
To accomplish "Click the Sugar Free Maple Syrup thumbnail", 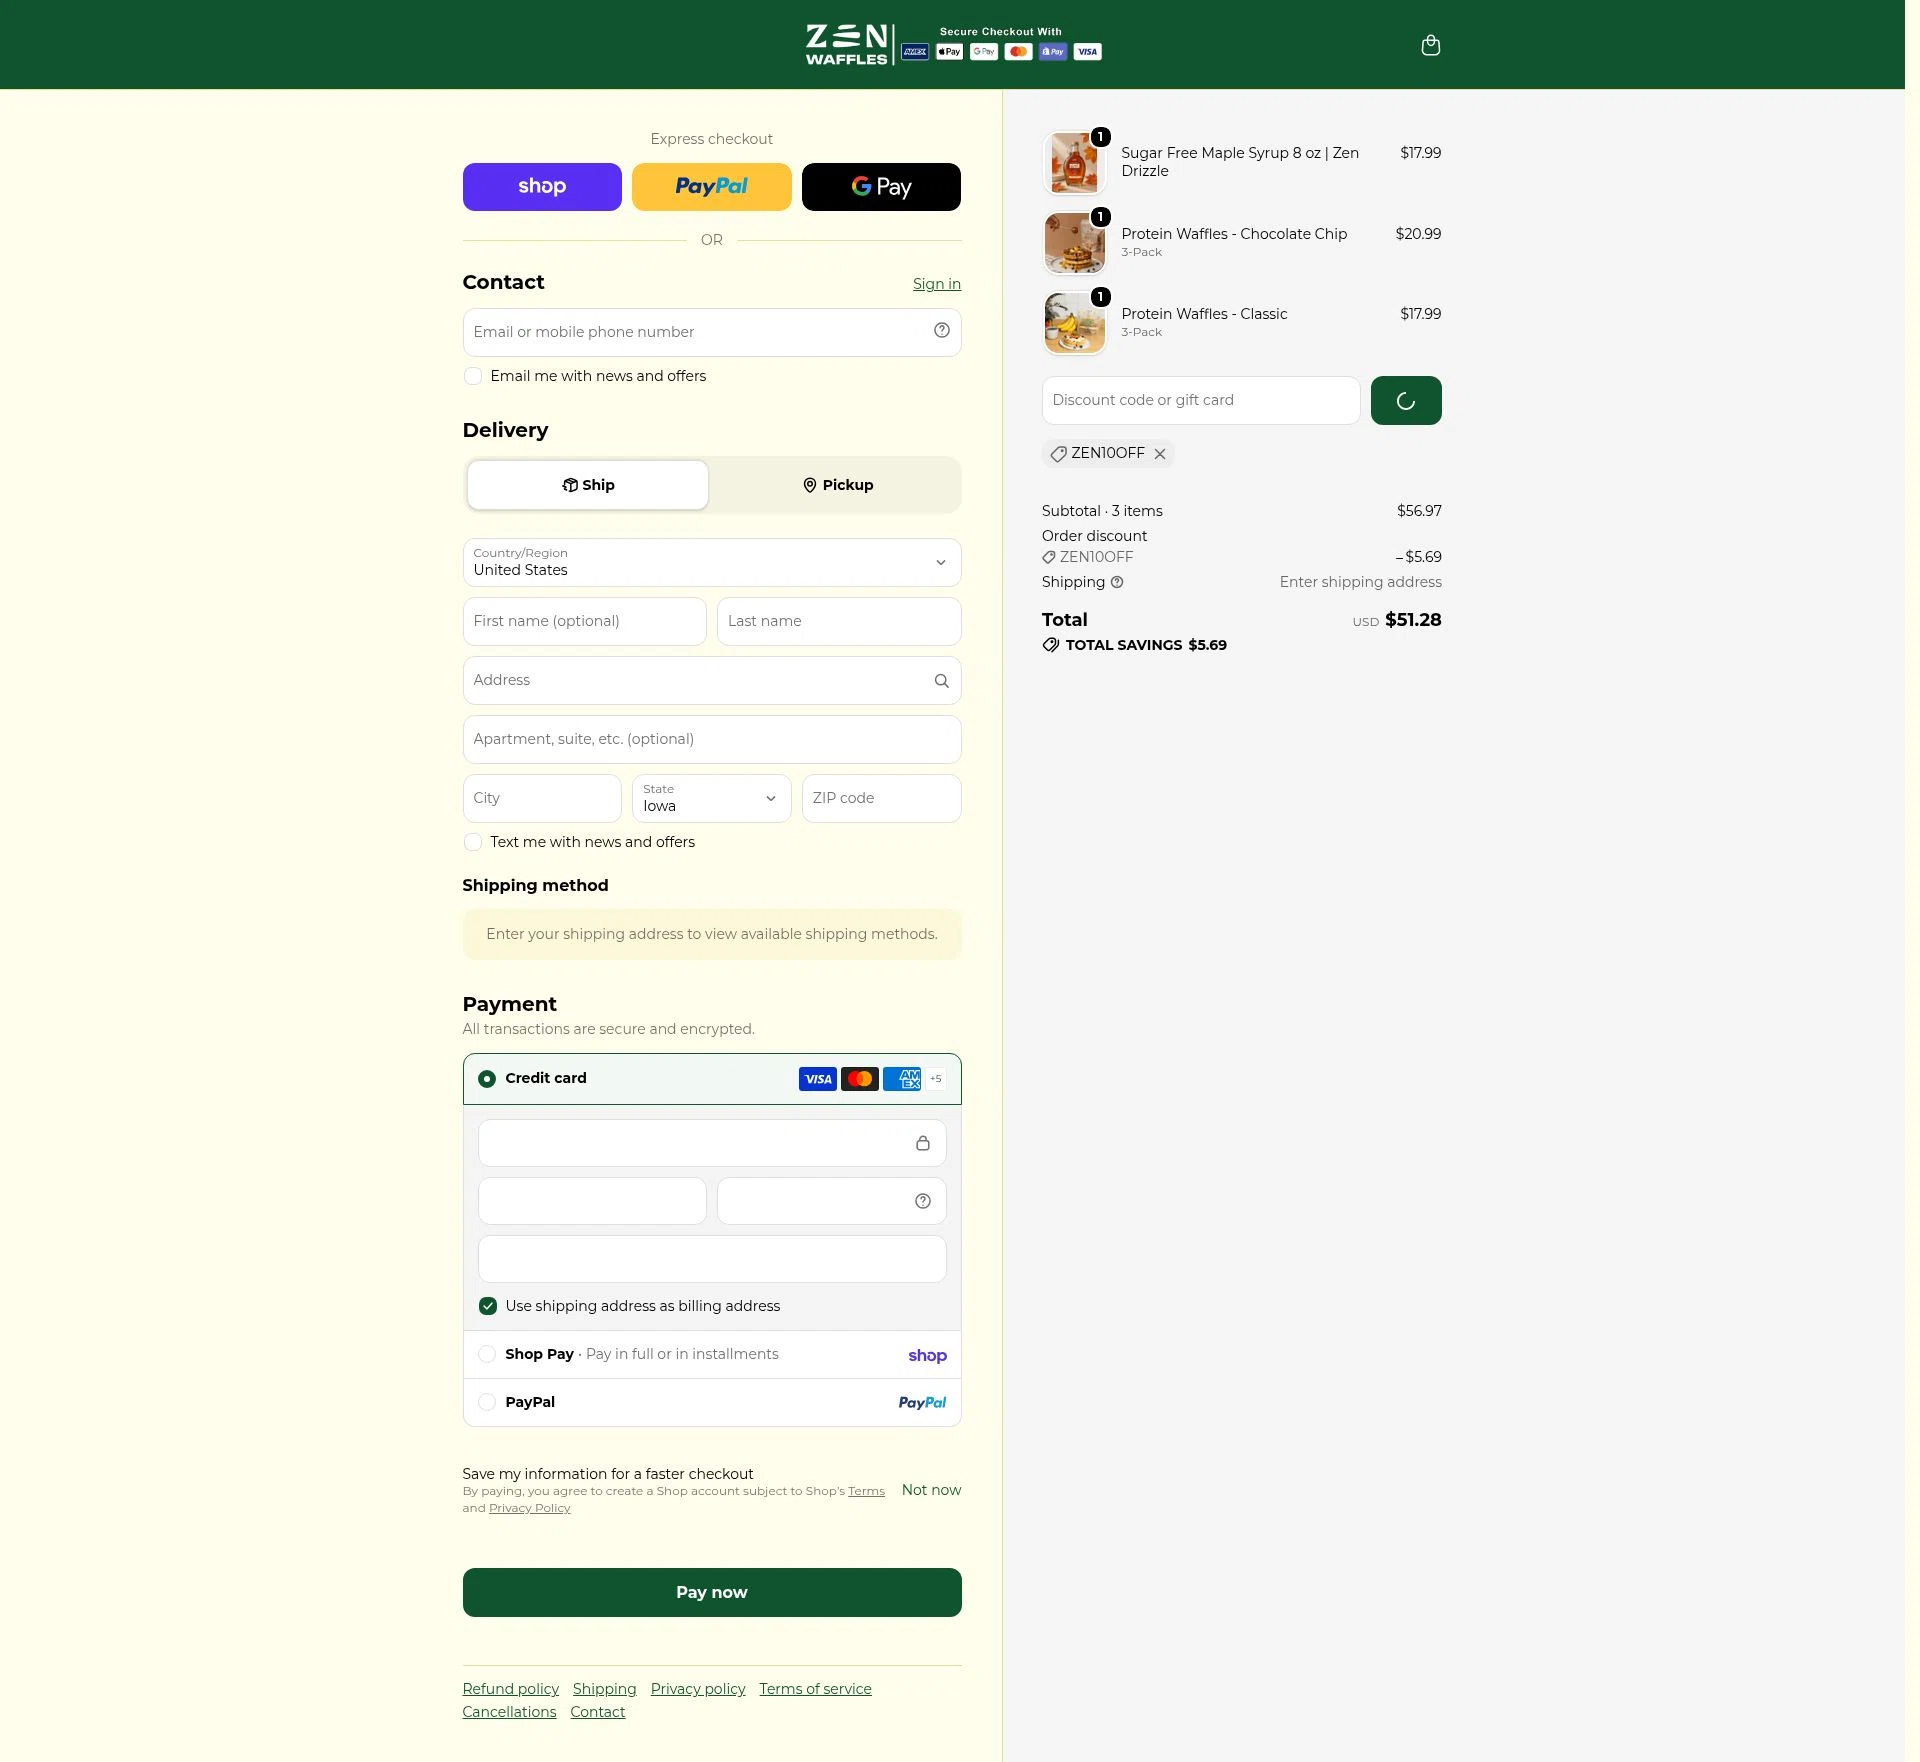I will pyautogui.click(x=1074, y=163).
